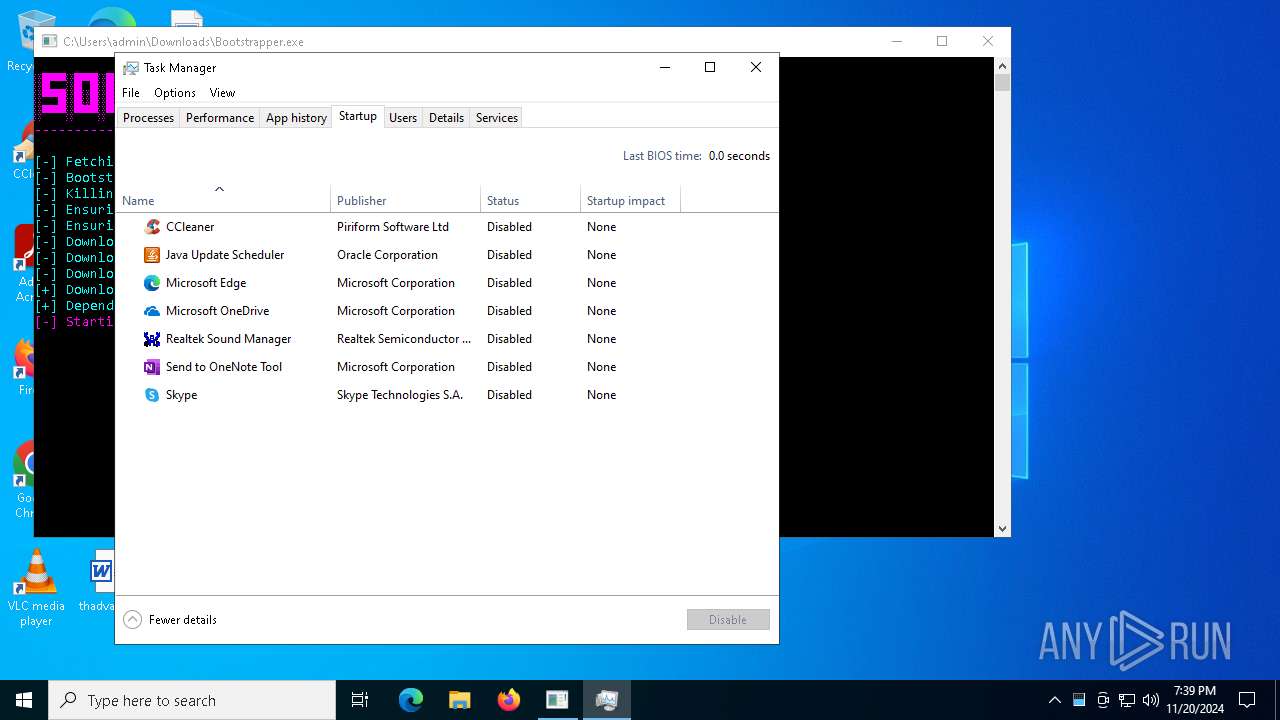Switch to the Details tab
Image resolution: width=1280 pixels, height=720 pixels.
446,118
